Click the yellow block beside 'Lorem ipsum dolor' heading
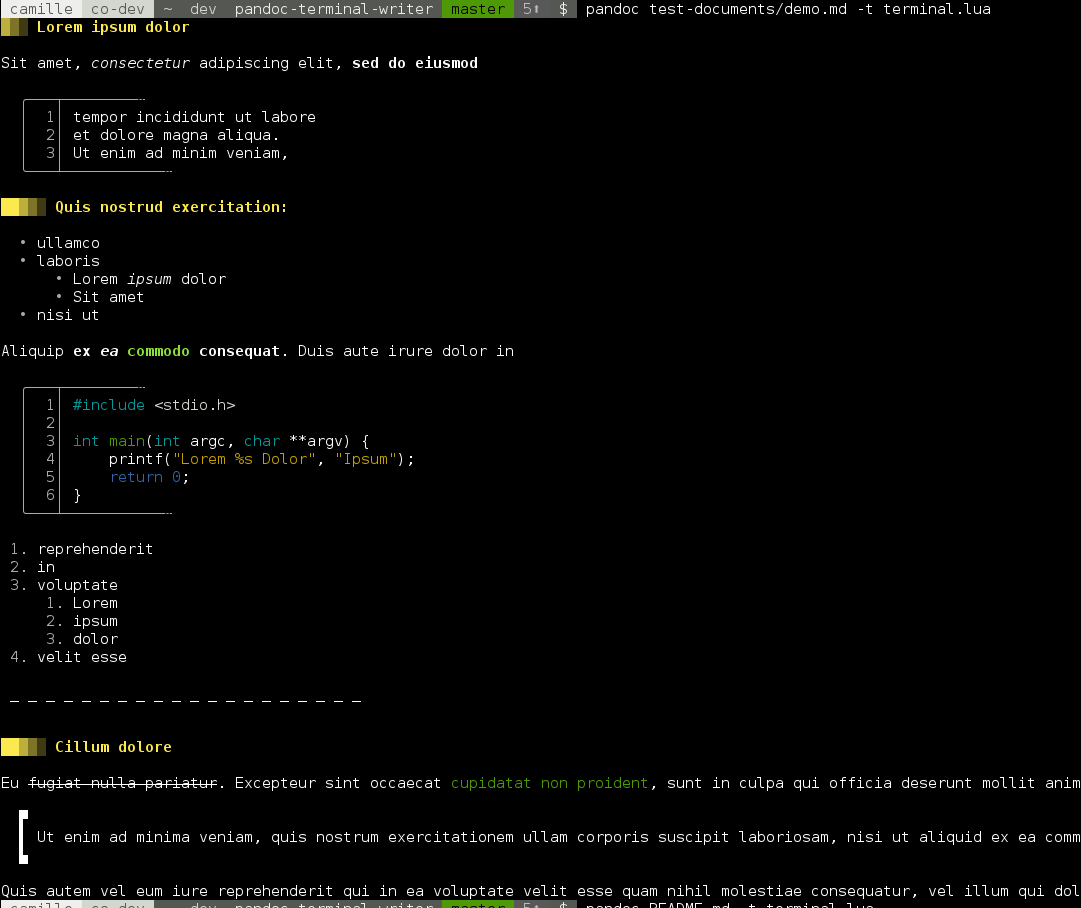 click(x=14, y=28)
